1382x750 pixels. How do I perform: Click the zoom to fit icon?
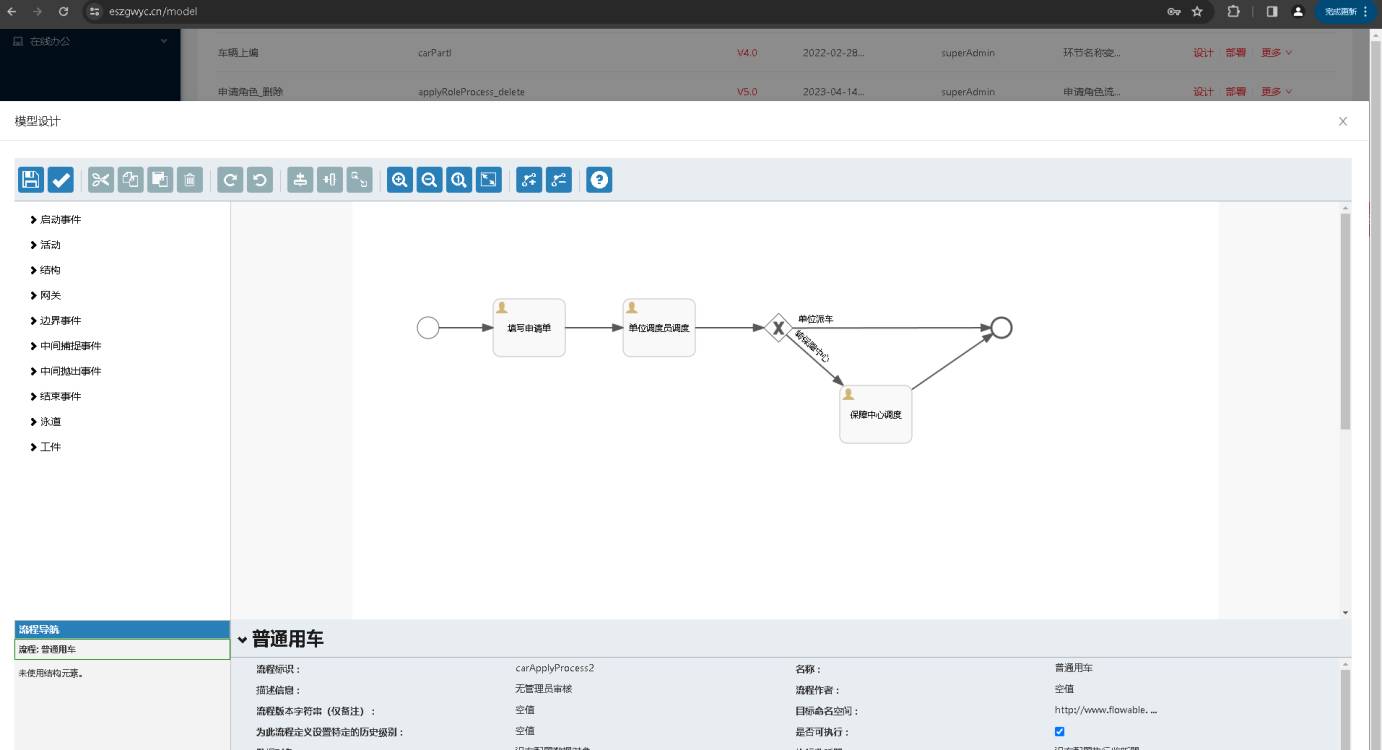489,180
